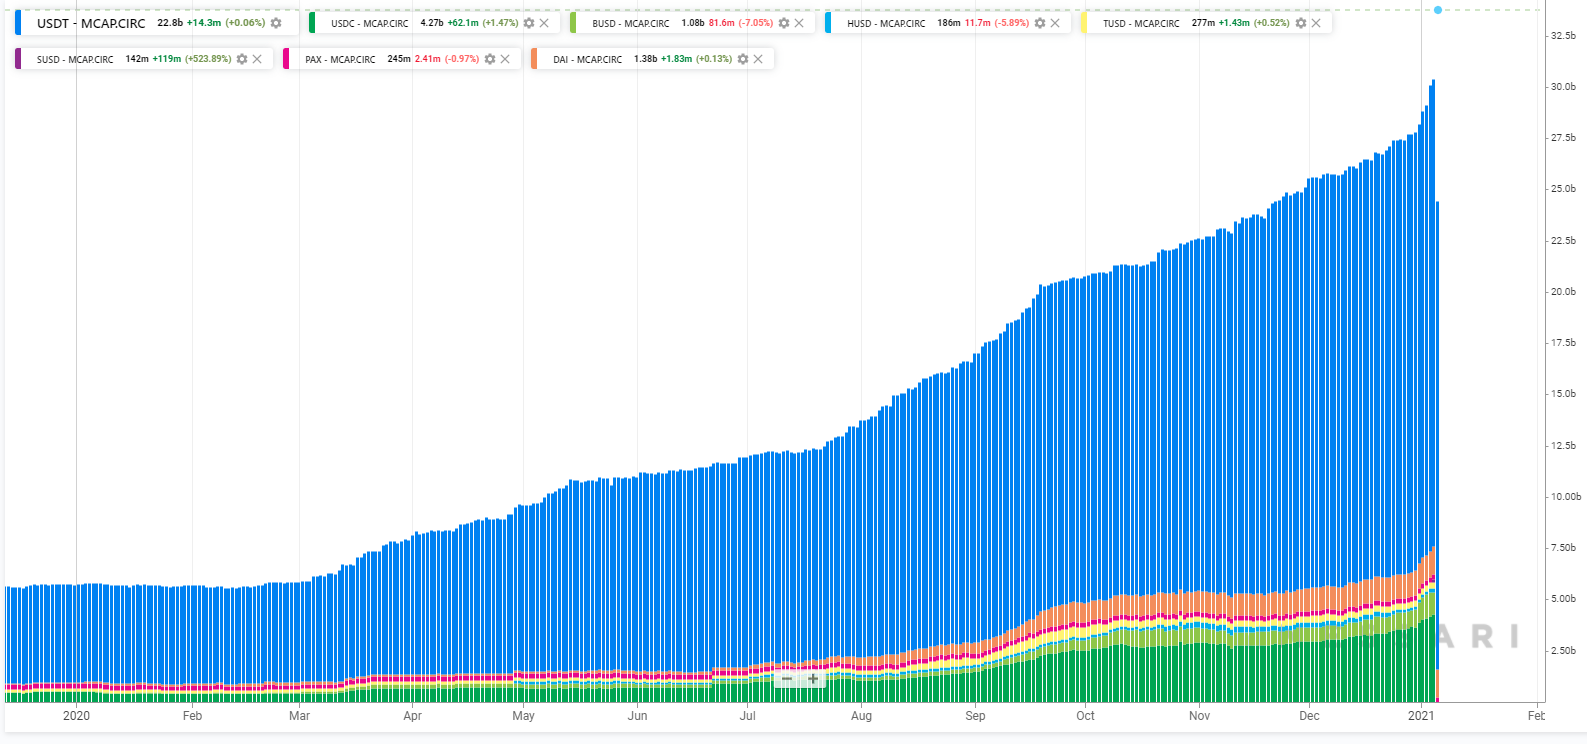The height and width of the screenshot is (744, 1587).
Task: Open PAX series settings gear
Action: [x=490, y=59]
